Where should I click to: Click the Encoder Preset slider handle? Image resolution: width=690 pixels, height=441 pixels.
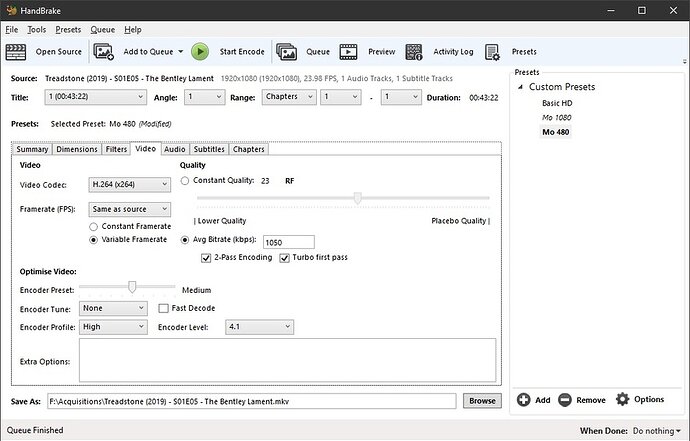[x=132, y=287]
